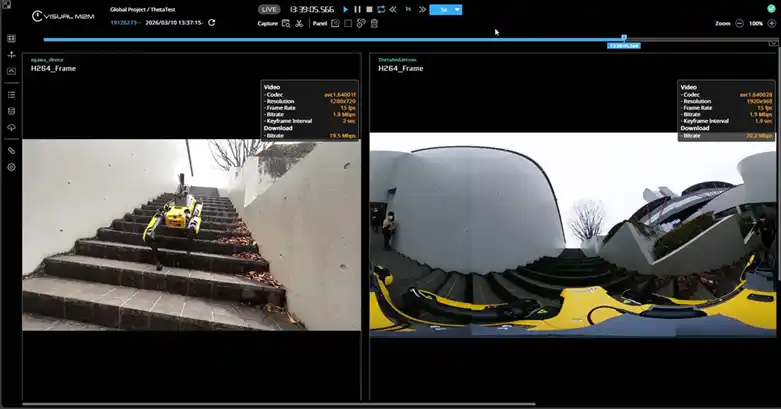Click the collapse-panel chevron box icon in sidebar
Image resolution: width=781 pixels, height=409 pixels.
coord(11,71)
